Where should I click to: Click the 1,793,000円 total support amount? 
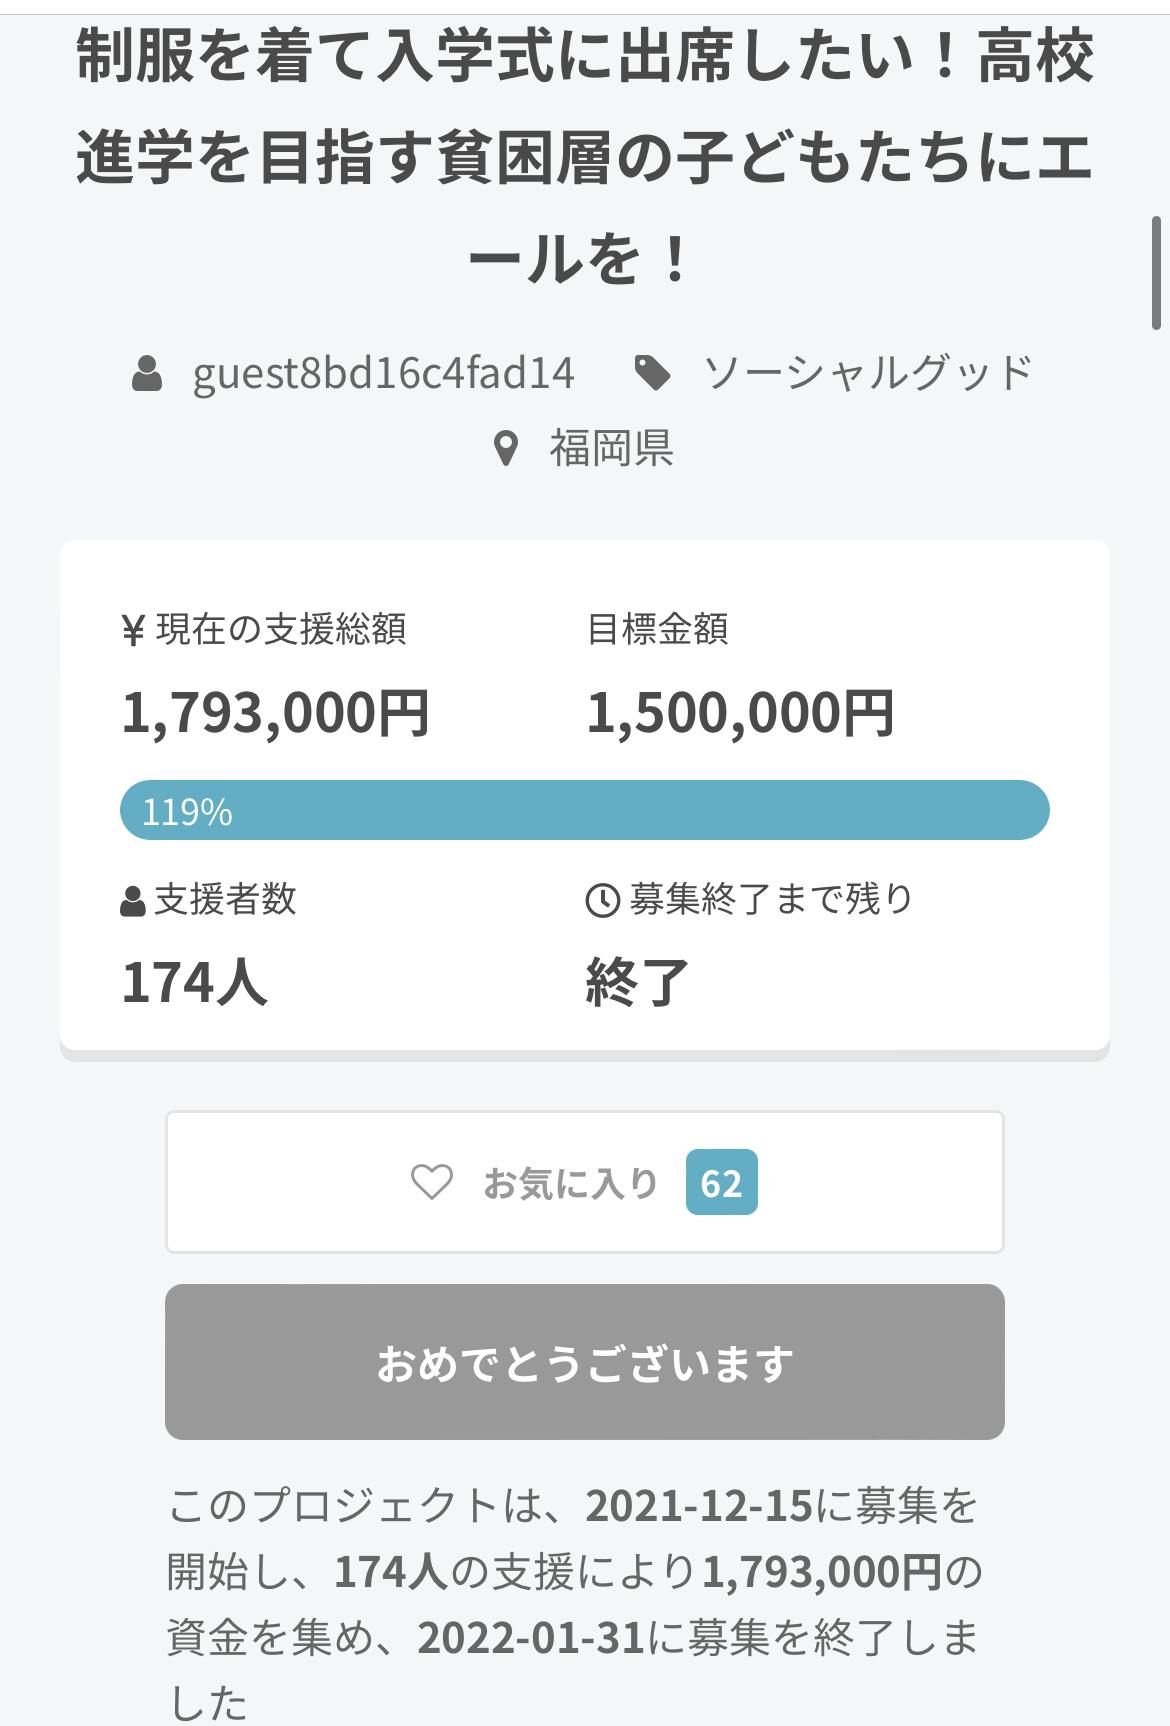pyautogui.click(x=275, y=713)
